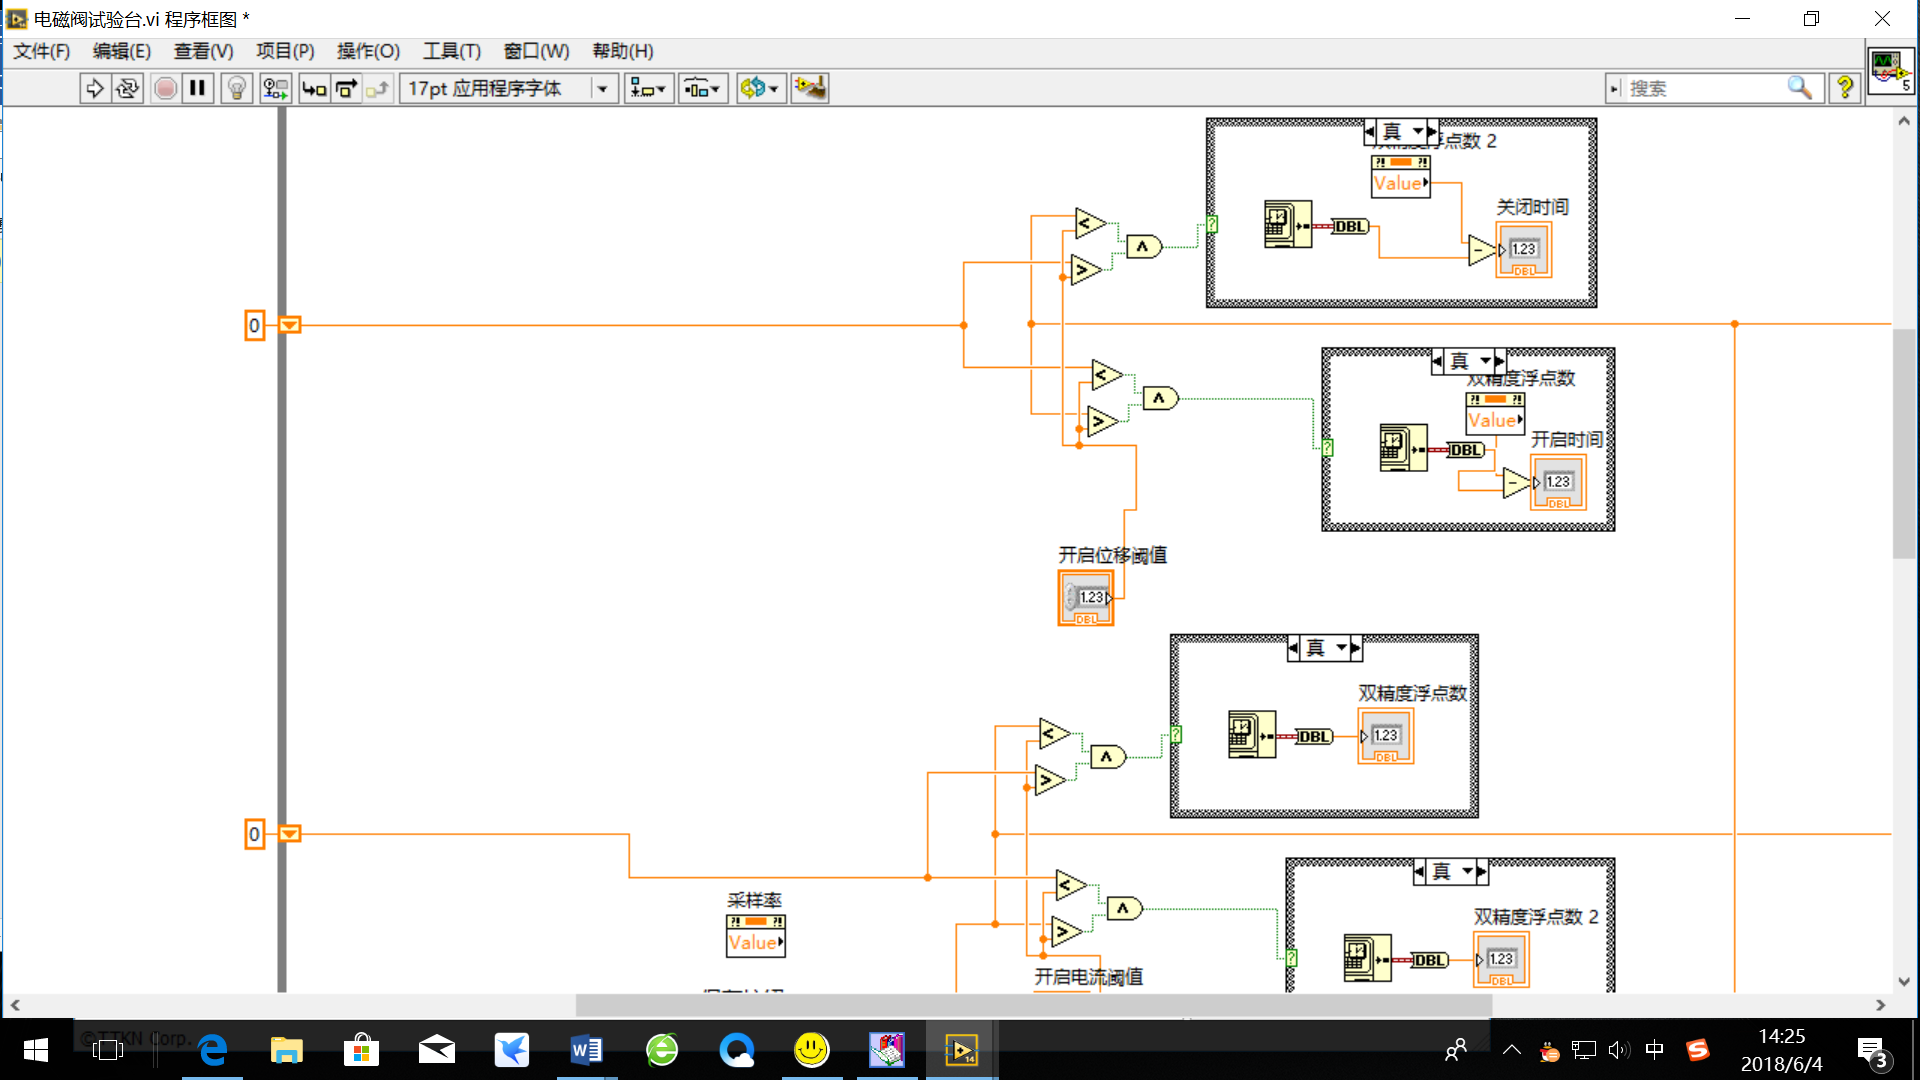Toggle retain wire values button
1920x1080 pixels.
point(275,89)
